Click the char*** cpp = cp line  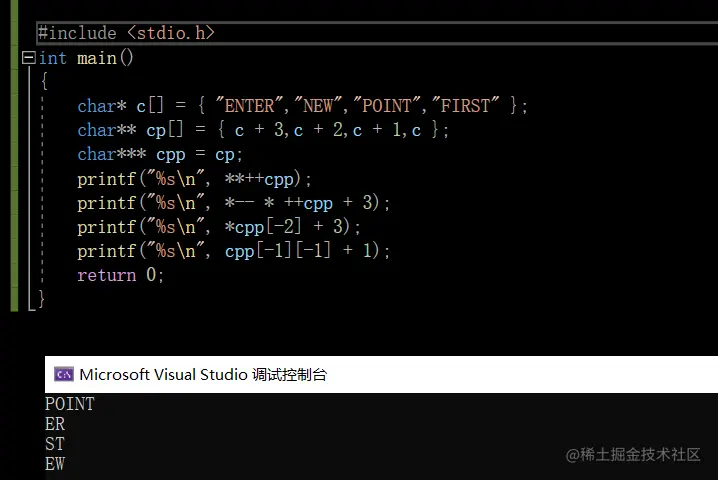tap(159, 154)
